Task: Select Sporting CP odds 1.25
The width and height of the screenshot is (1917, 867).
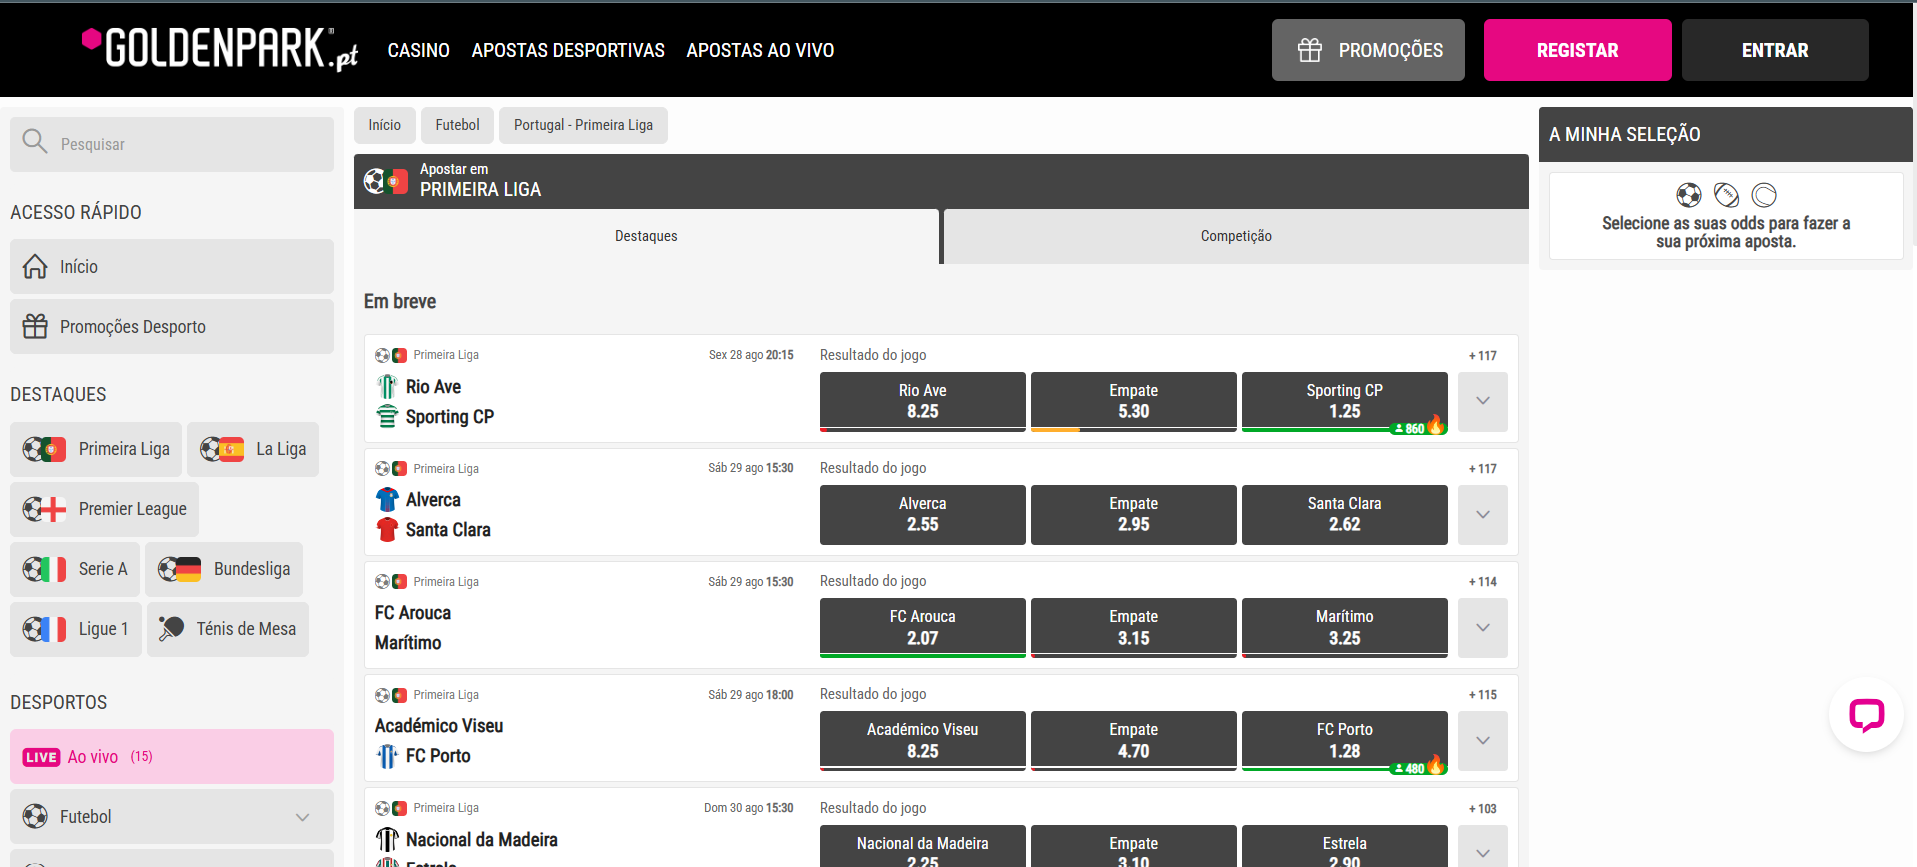Action: tap(1345, 401)
